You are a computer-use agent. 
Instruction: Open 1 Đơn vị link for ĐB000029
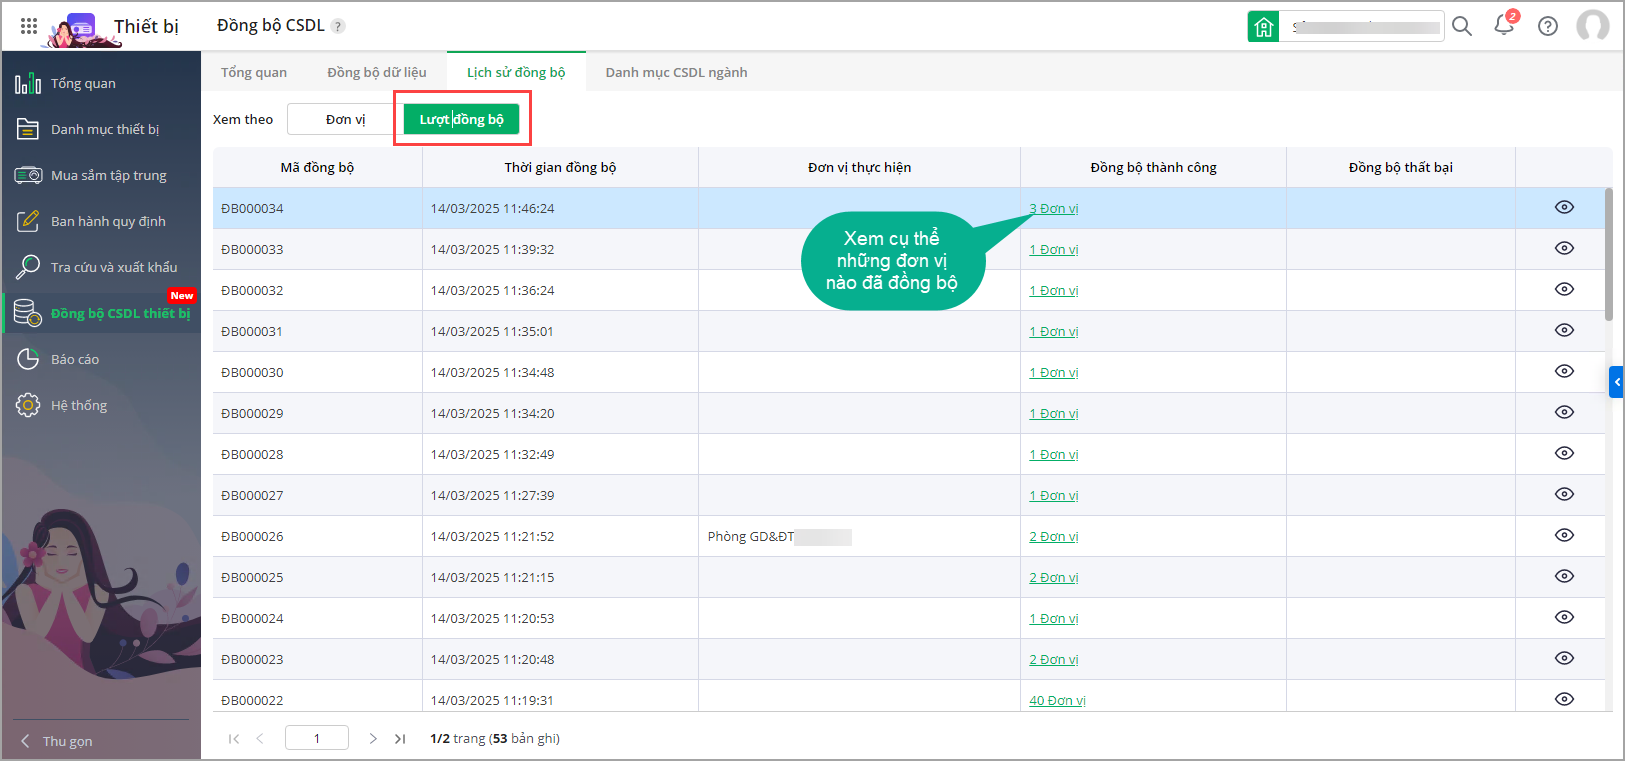[1054, 413]
